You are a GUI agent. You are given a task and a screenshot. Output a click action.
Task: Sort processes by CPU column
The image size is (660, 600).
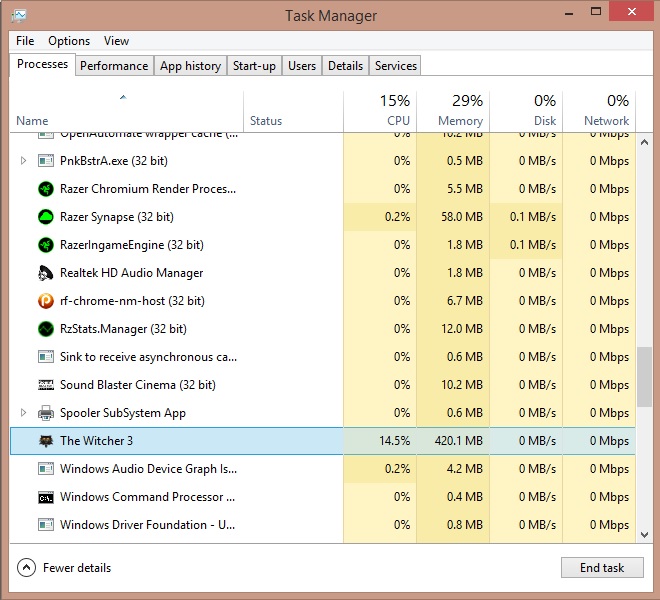pos(380,112)
